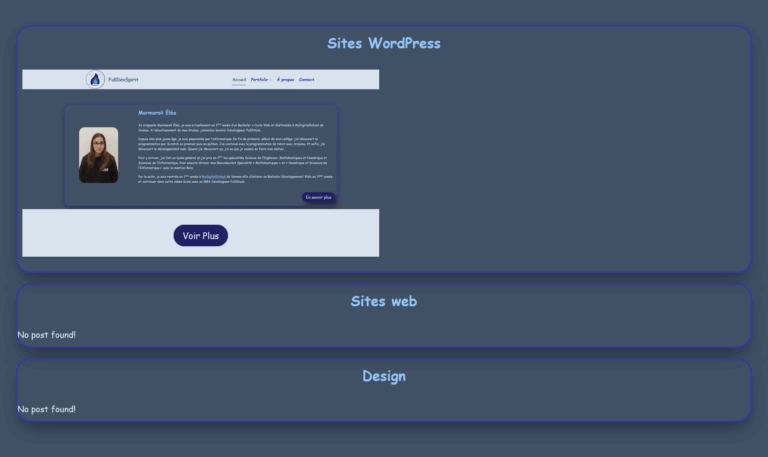Click the light banner area beside Voir Plus

(300, 235)
